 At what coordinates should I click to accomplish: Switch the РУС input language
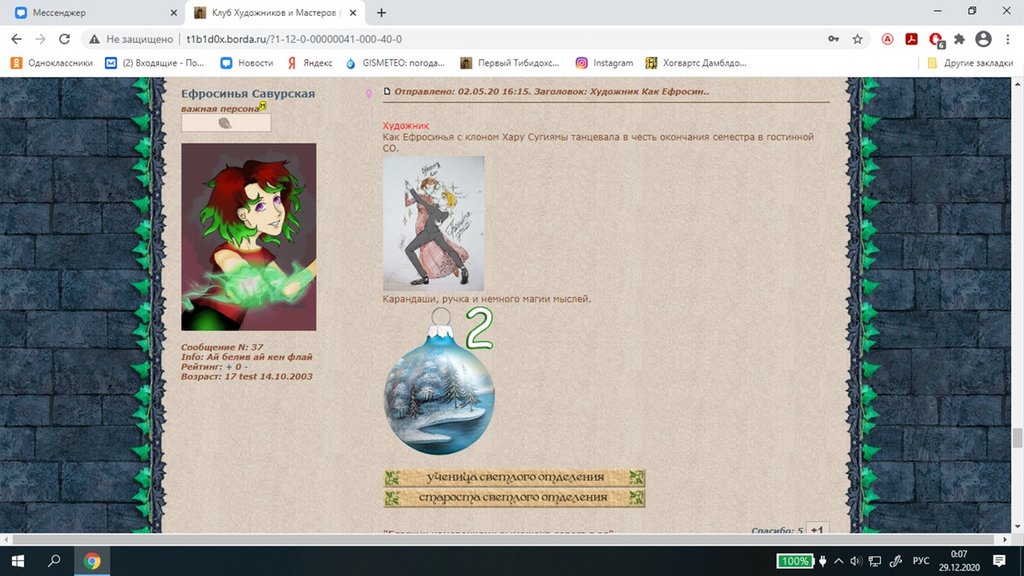pyautogui.click(x=921, y=561)
